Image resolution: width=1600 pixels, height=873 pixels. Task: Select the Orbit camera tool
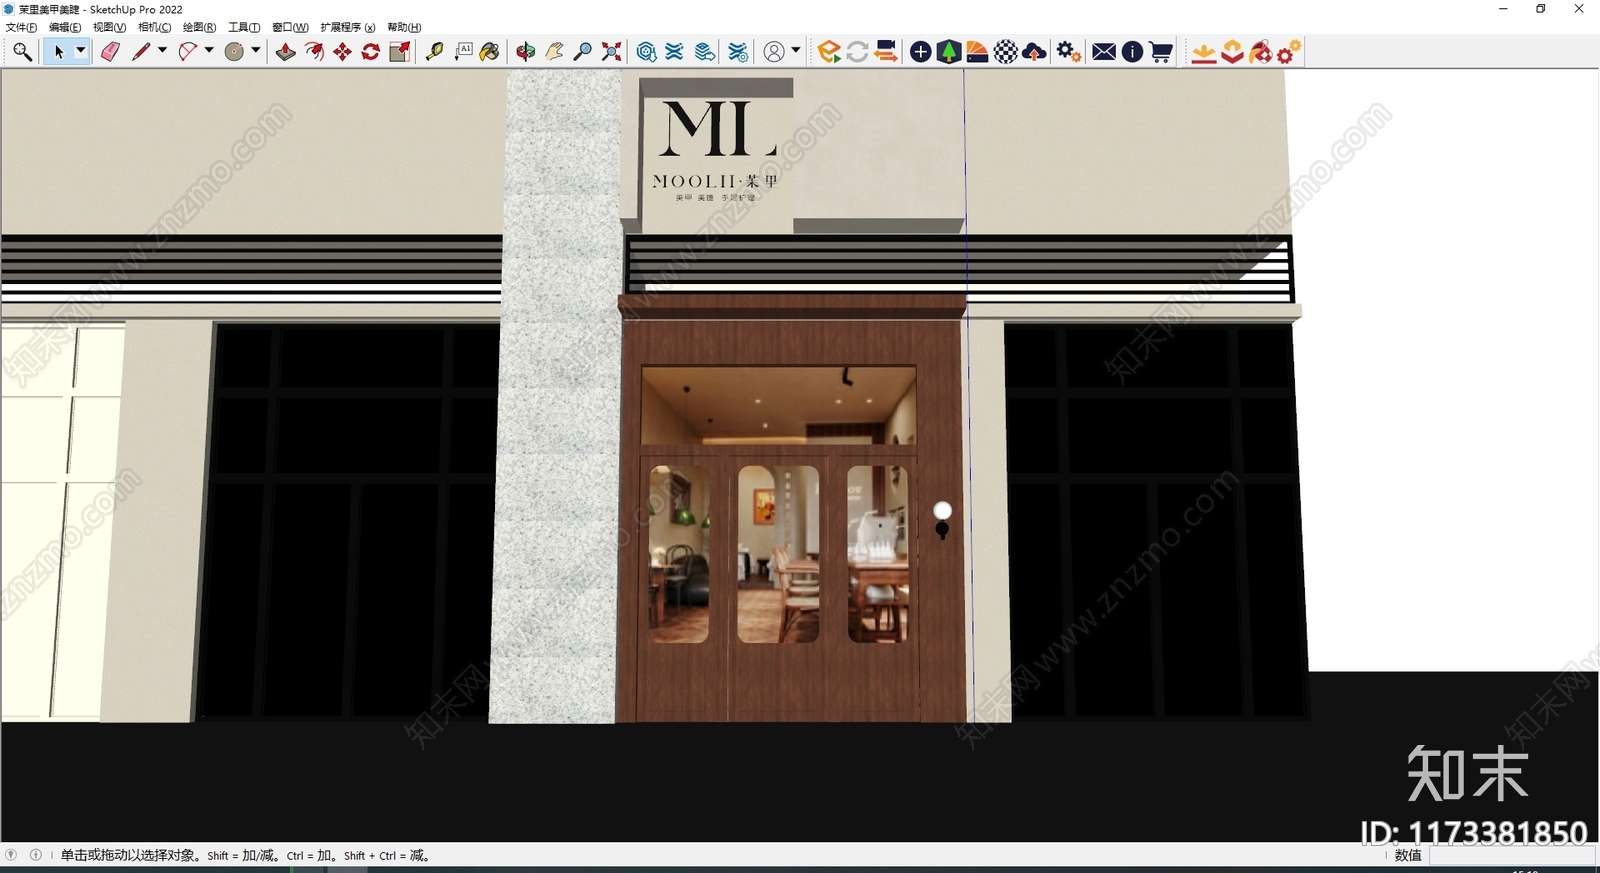[x=525, y=52]
